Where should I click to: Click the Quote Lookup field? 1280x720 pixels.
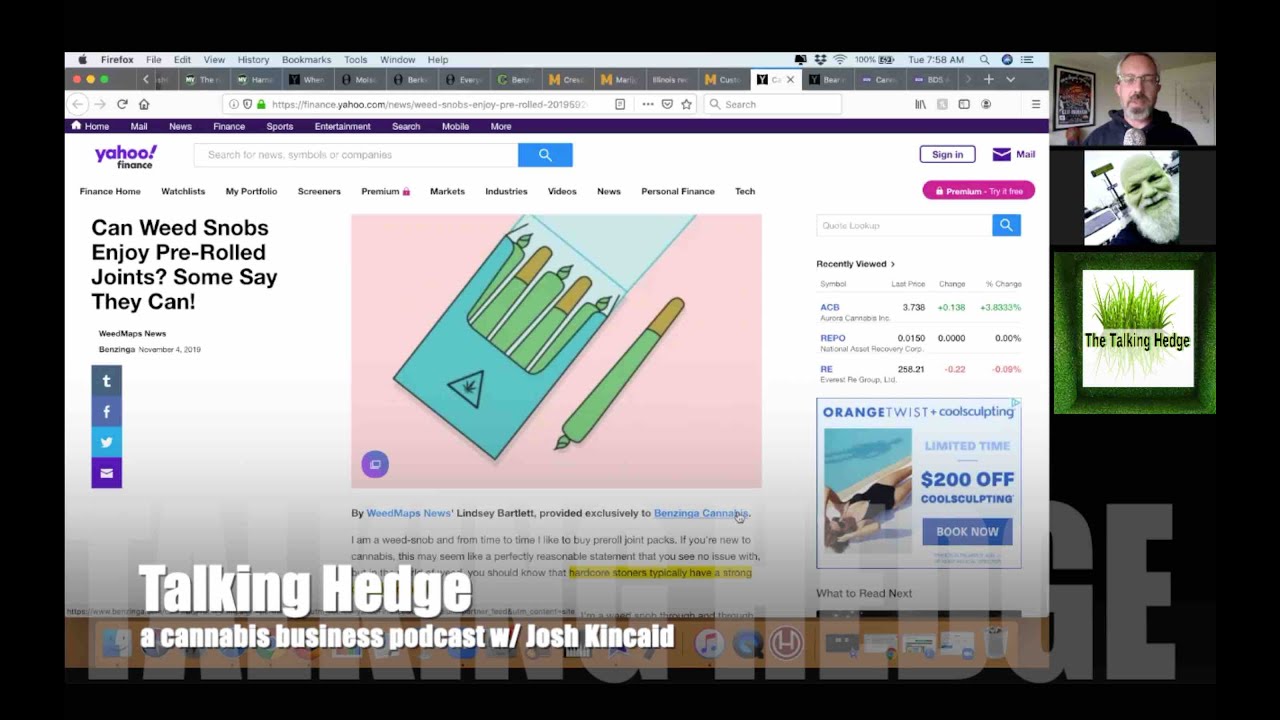(904, 225)
